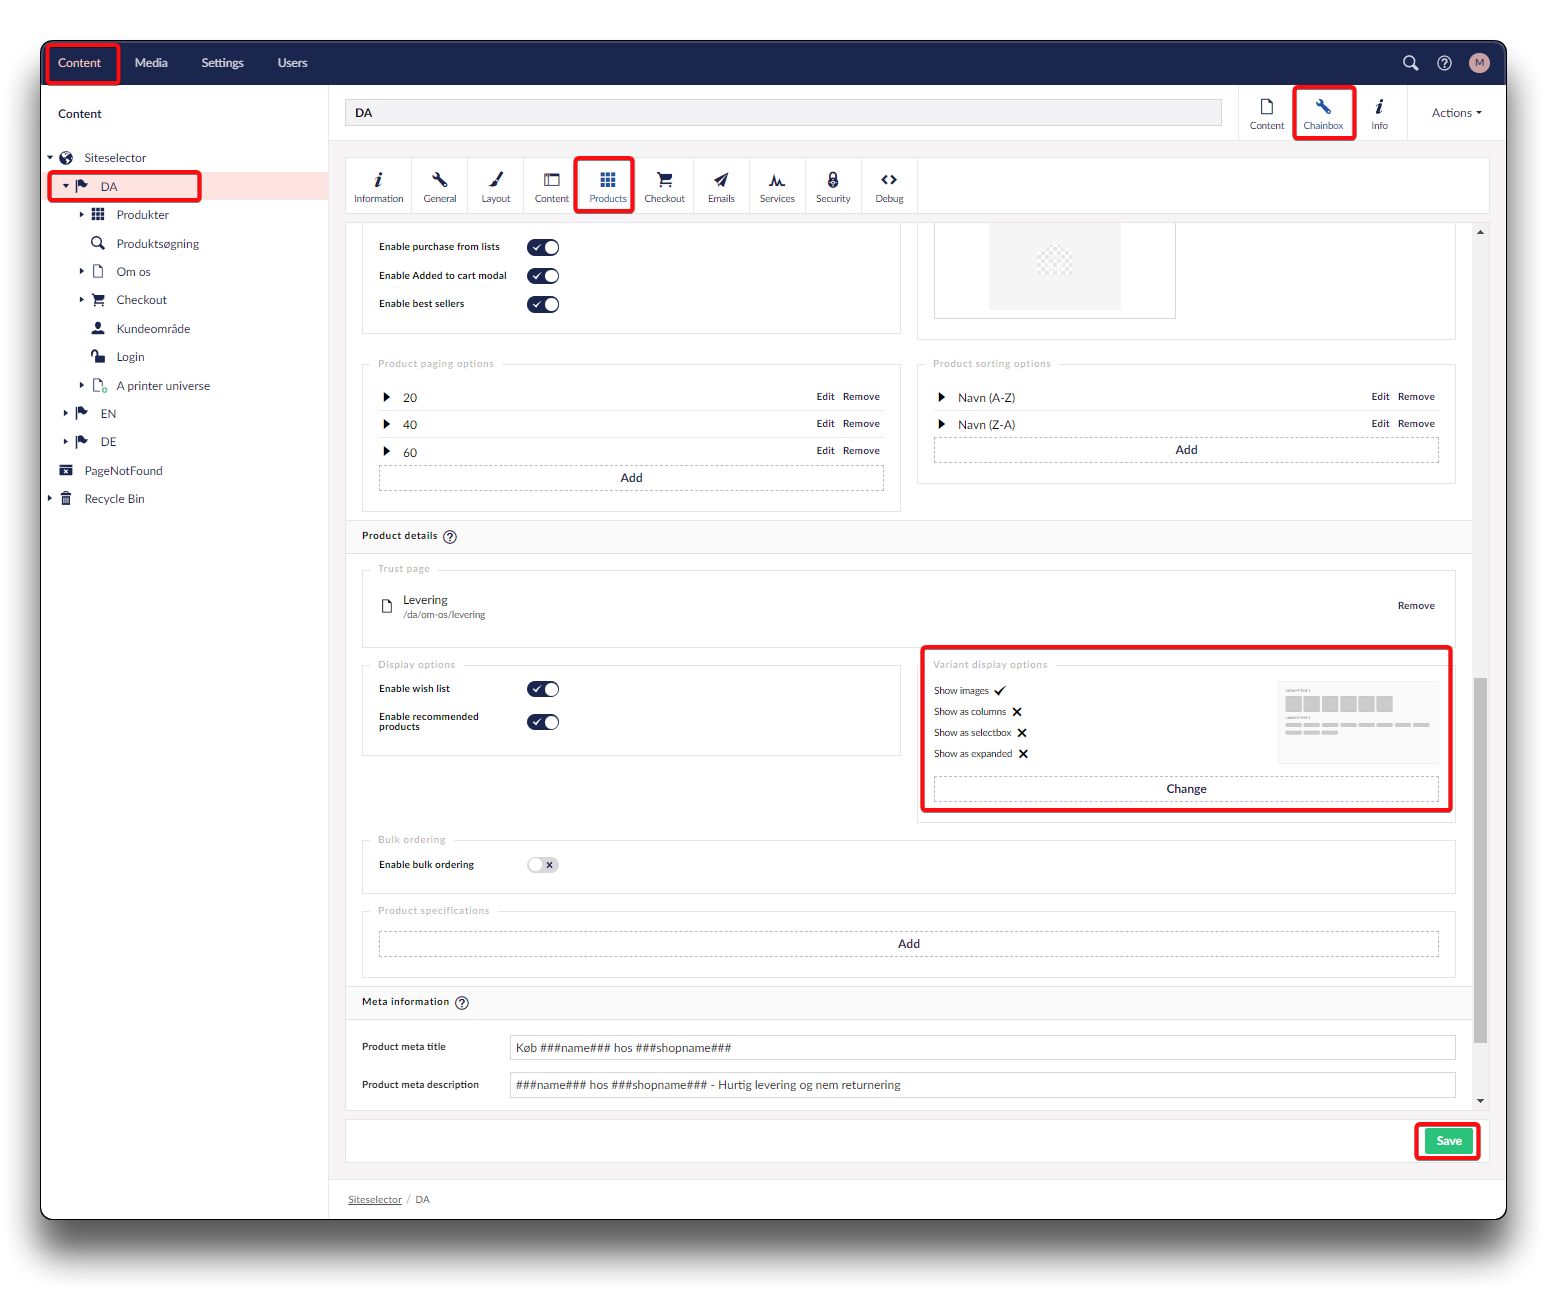Screen dimensions: 1547x1292
Task: Disable Enable best sellers toggle
Action: [x=543, y=305]
